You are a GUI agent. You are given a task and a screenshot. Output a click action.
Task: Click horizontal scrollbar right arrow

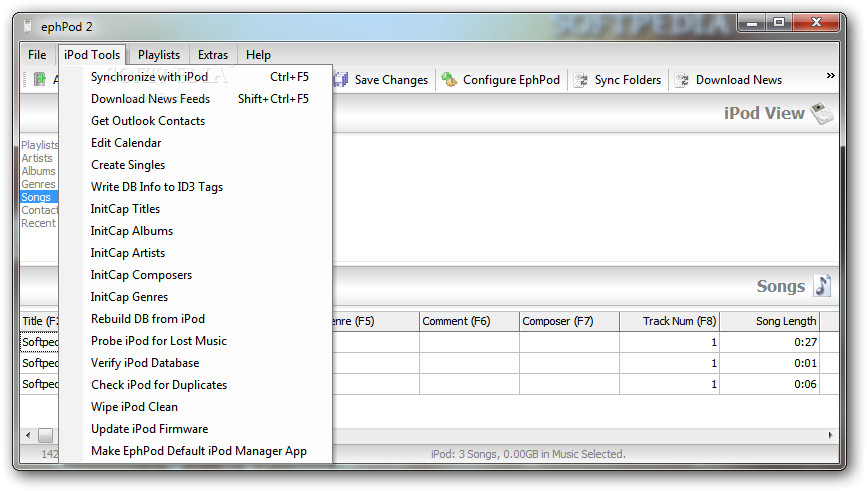(831, 436)
